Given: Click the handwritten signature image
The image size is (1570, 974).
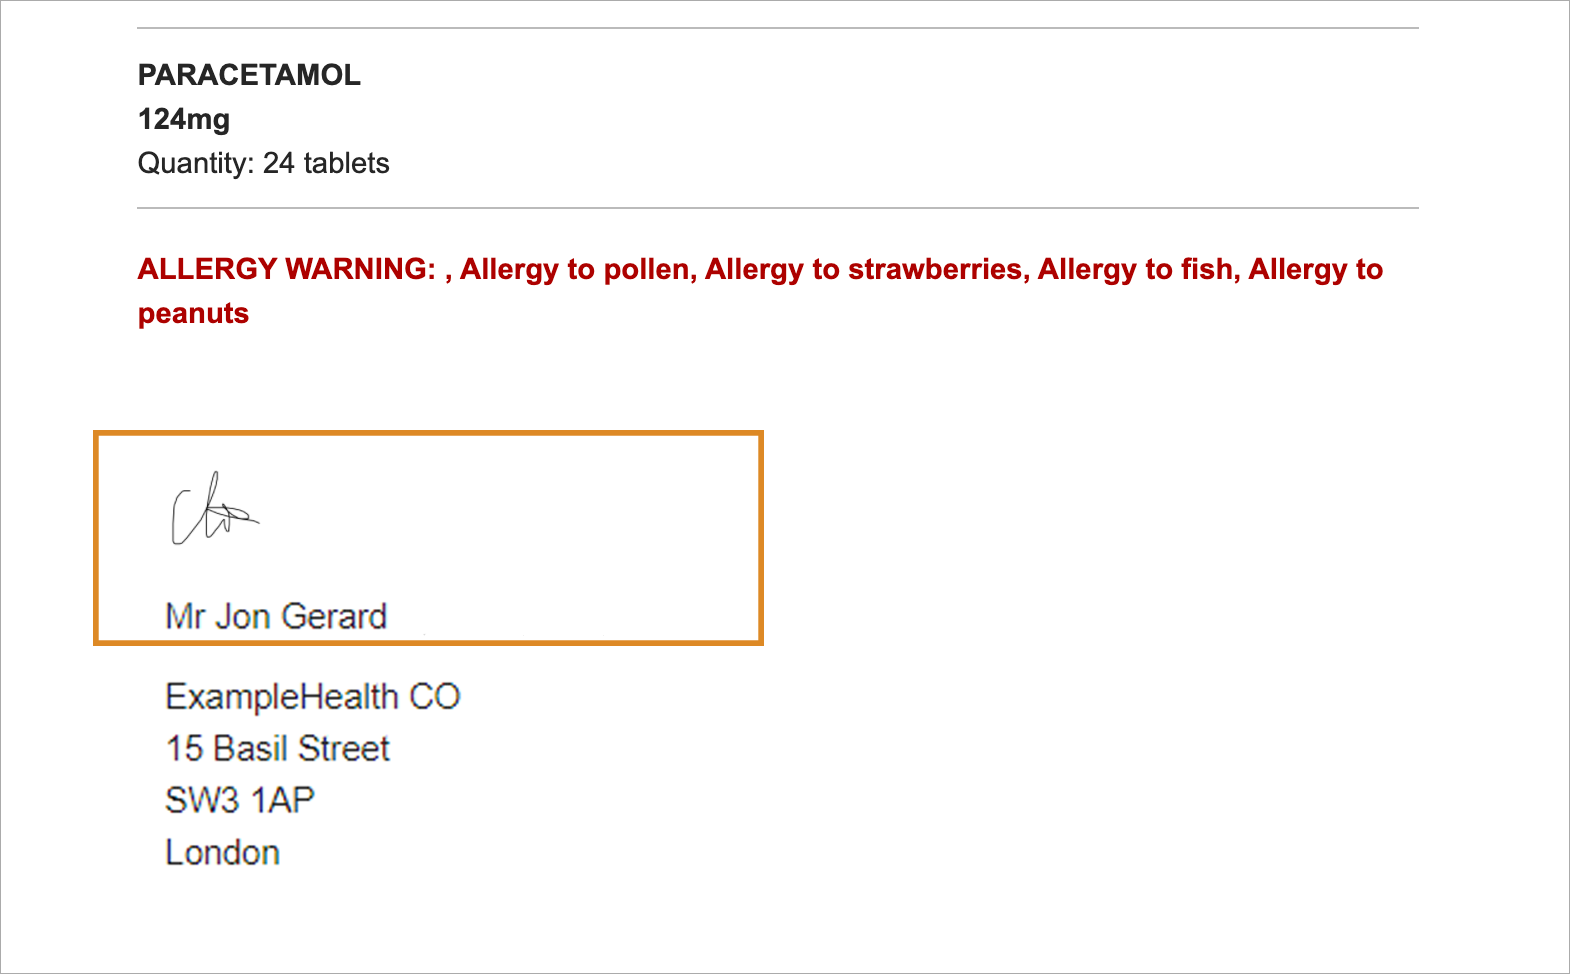Looking at the screenshot, I should (214, 508).
